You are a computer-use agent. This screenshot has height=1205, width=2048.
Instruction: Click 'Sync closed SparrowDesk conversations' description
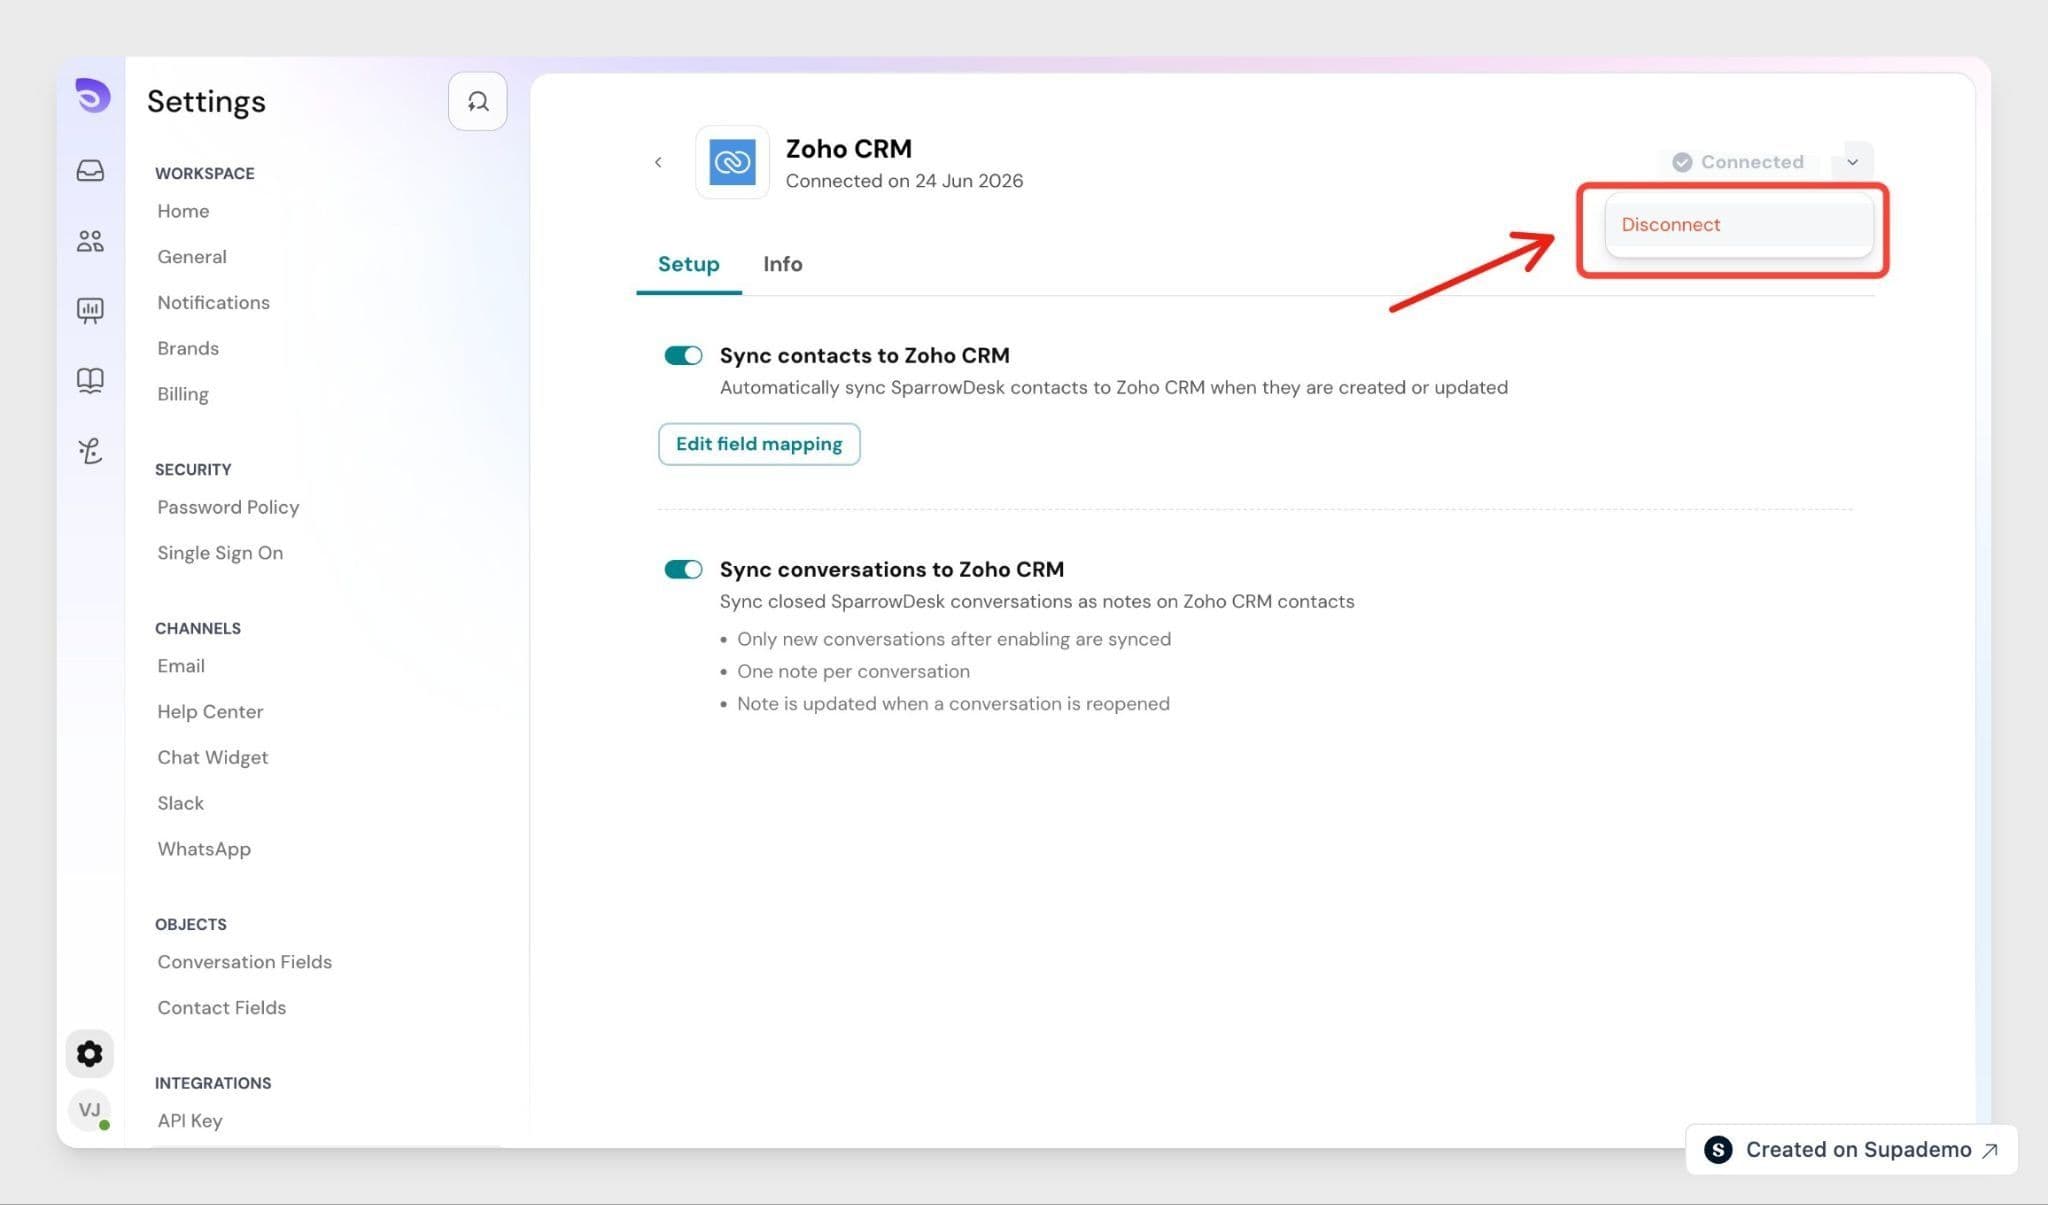pos(1037,602)
